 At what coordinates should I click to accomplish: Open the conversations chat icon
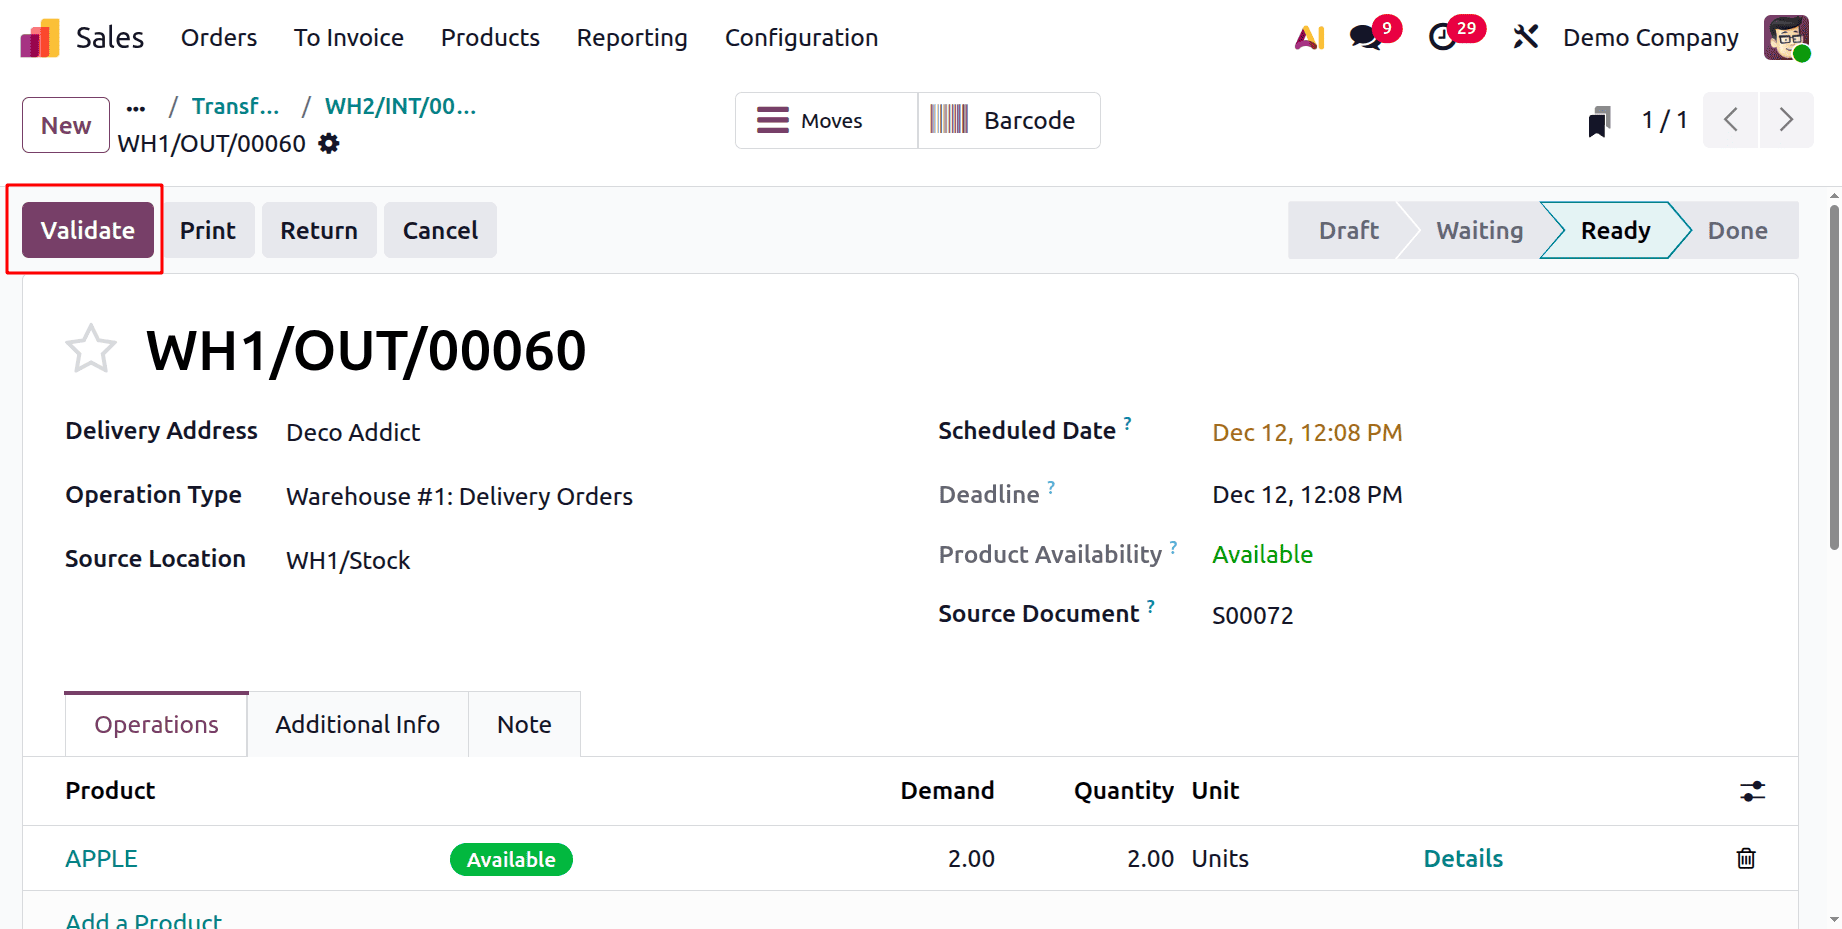[x=1365, y=38]
